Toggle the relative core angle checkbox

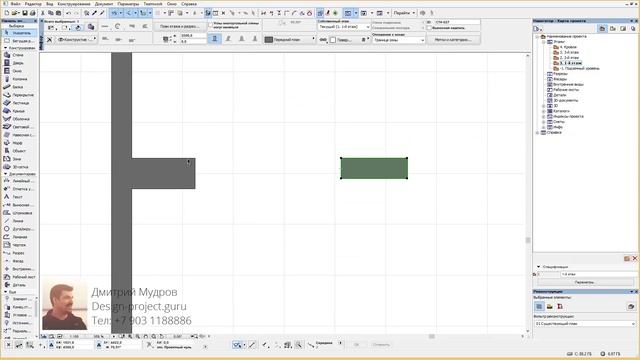(211, 25)
